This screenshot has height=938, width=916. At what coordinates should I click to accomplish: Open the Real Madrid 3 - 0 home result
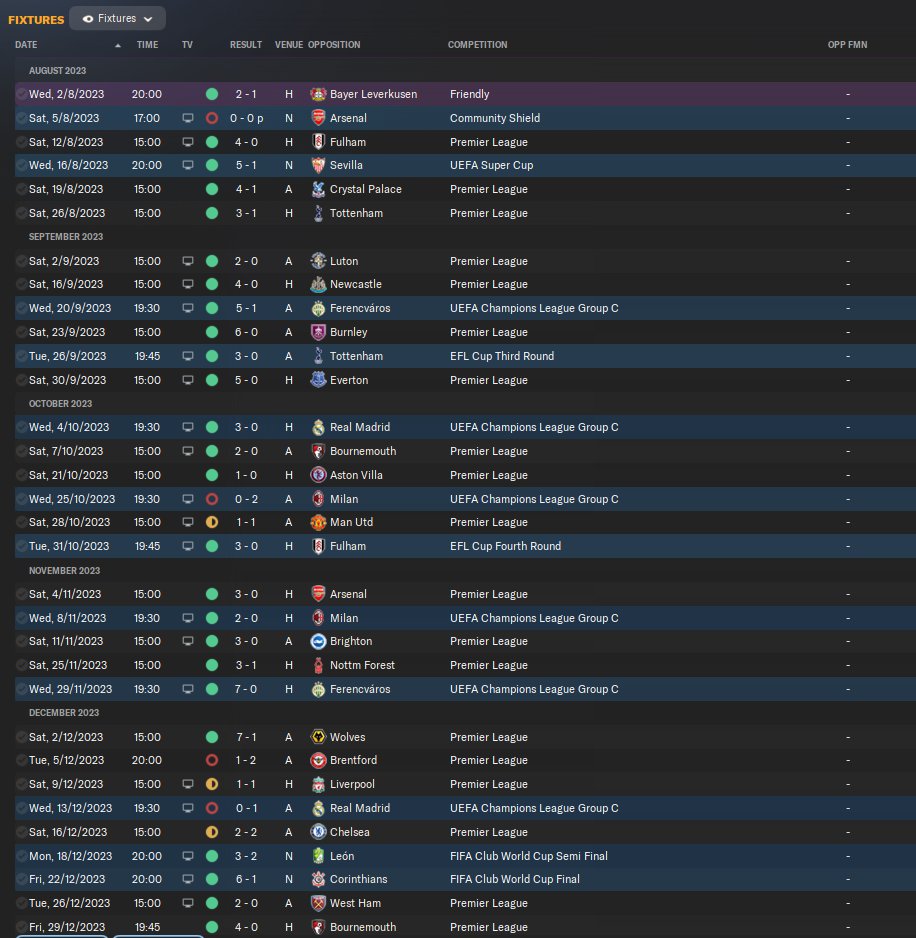click(x=246, y=427)
